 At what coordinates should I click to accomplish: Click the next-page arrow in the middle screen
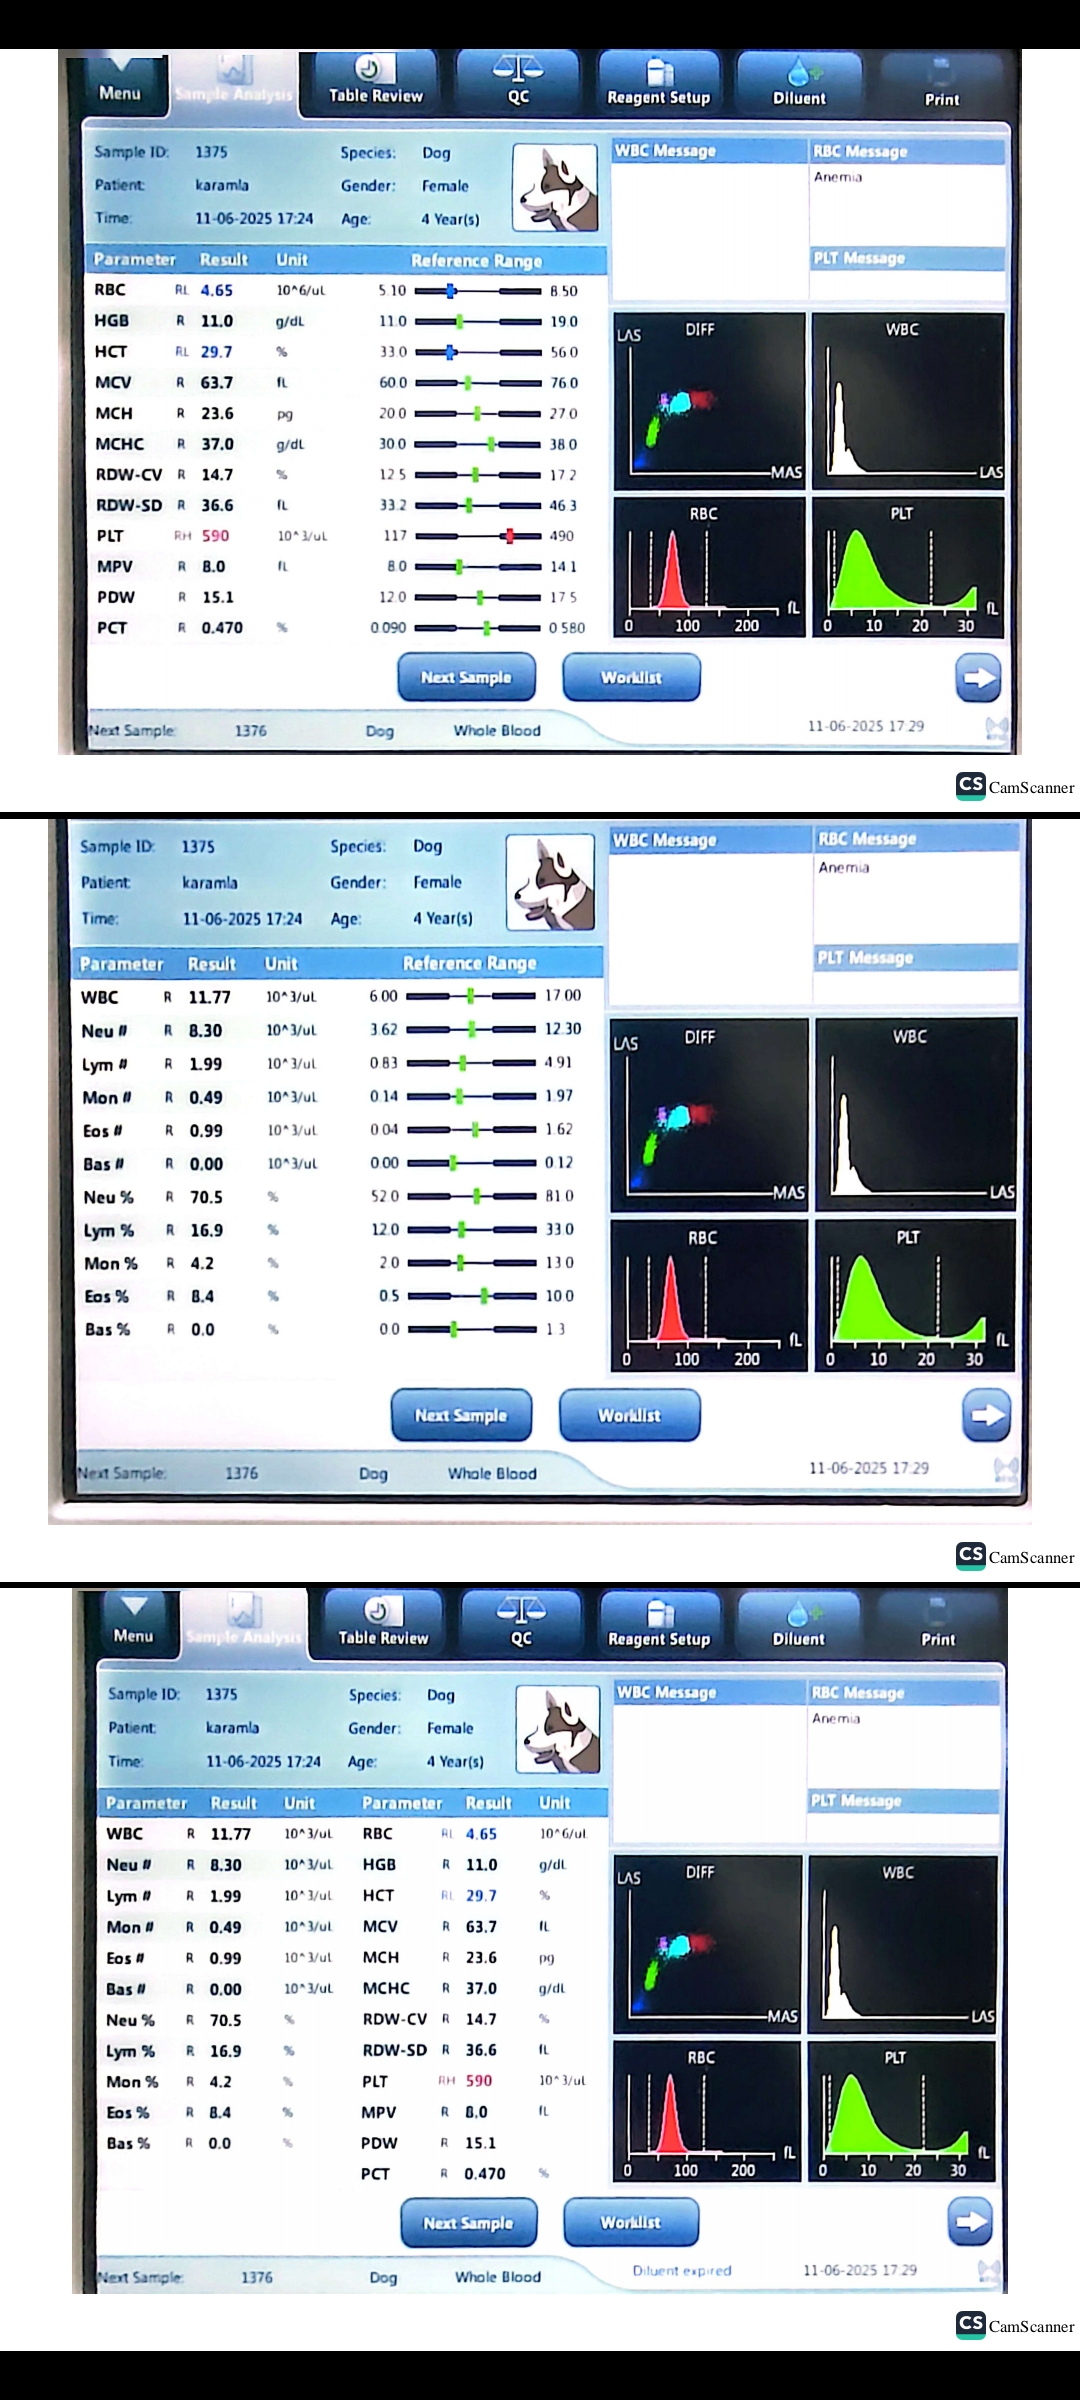click(x=985, y=1415)
